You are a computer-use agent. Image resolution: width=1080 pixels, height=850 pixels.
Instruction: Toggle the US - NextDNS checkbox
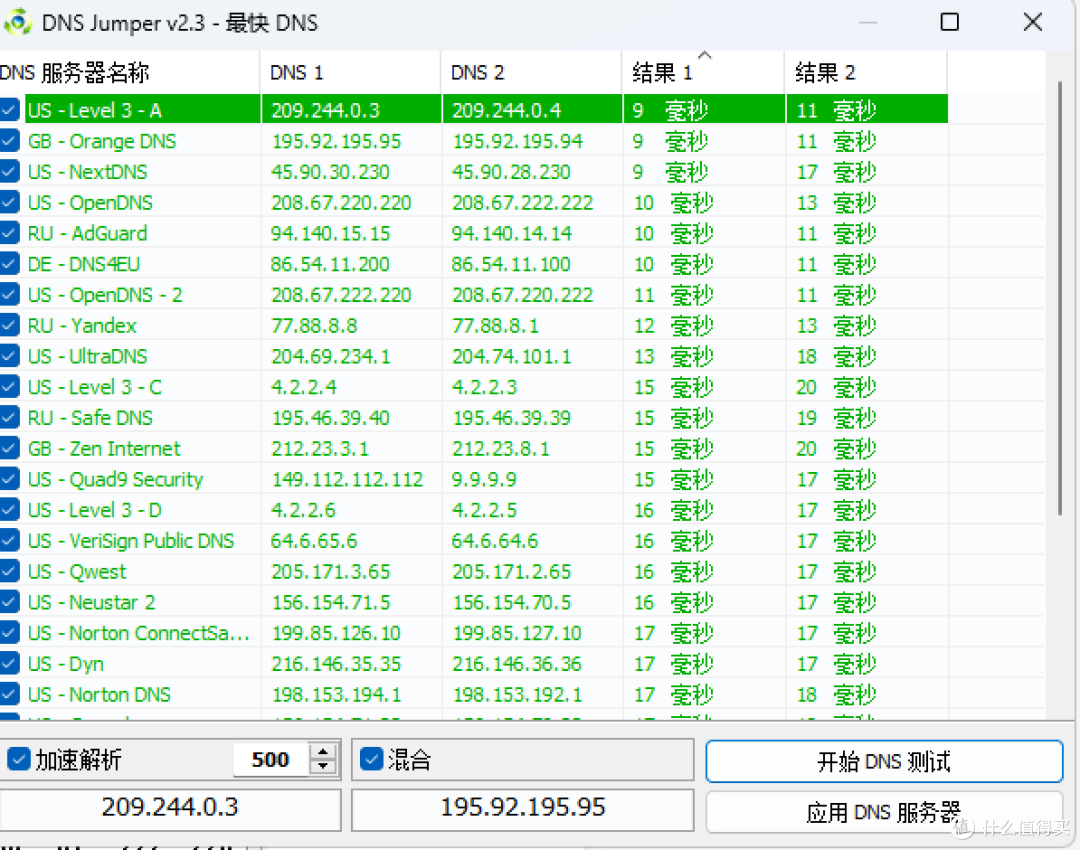click(x=9, y=172)
